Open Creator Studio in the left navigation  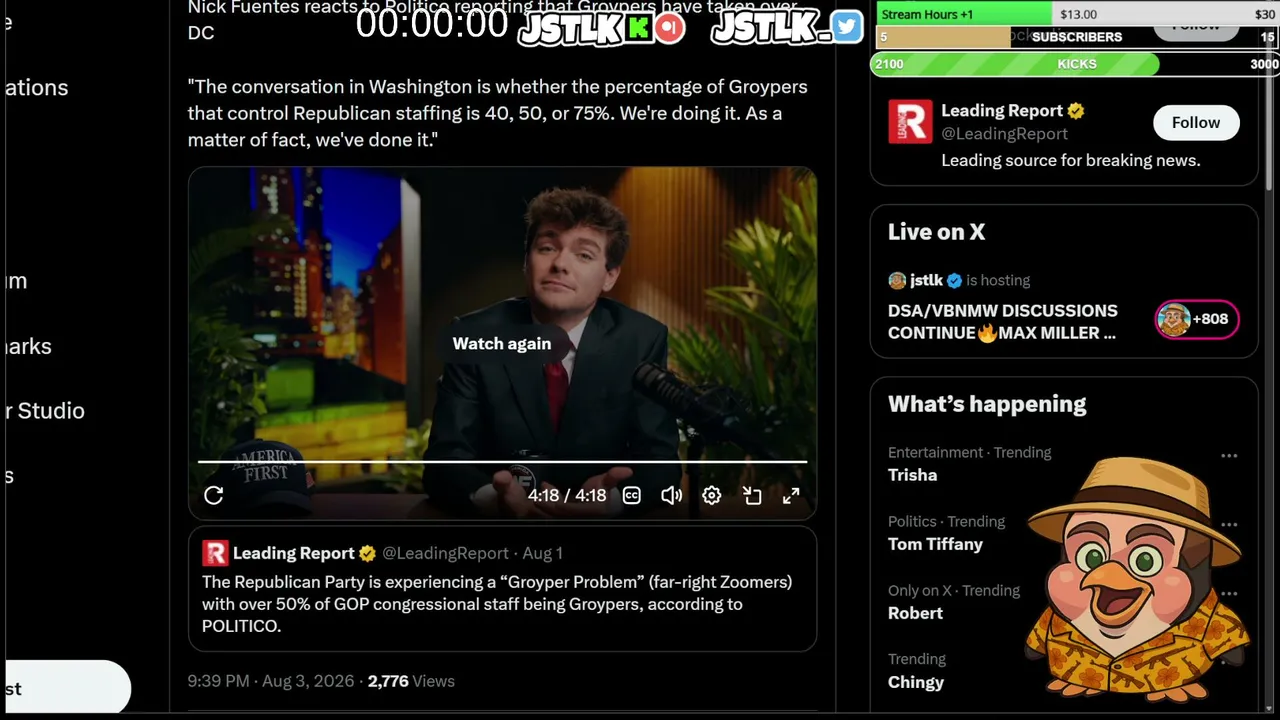coord(44,411)
